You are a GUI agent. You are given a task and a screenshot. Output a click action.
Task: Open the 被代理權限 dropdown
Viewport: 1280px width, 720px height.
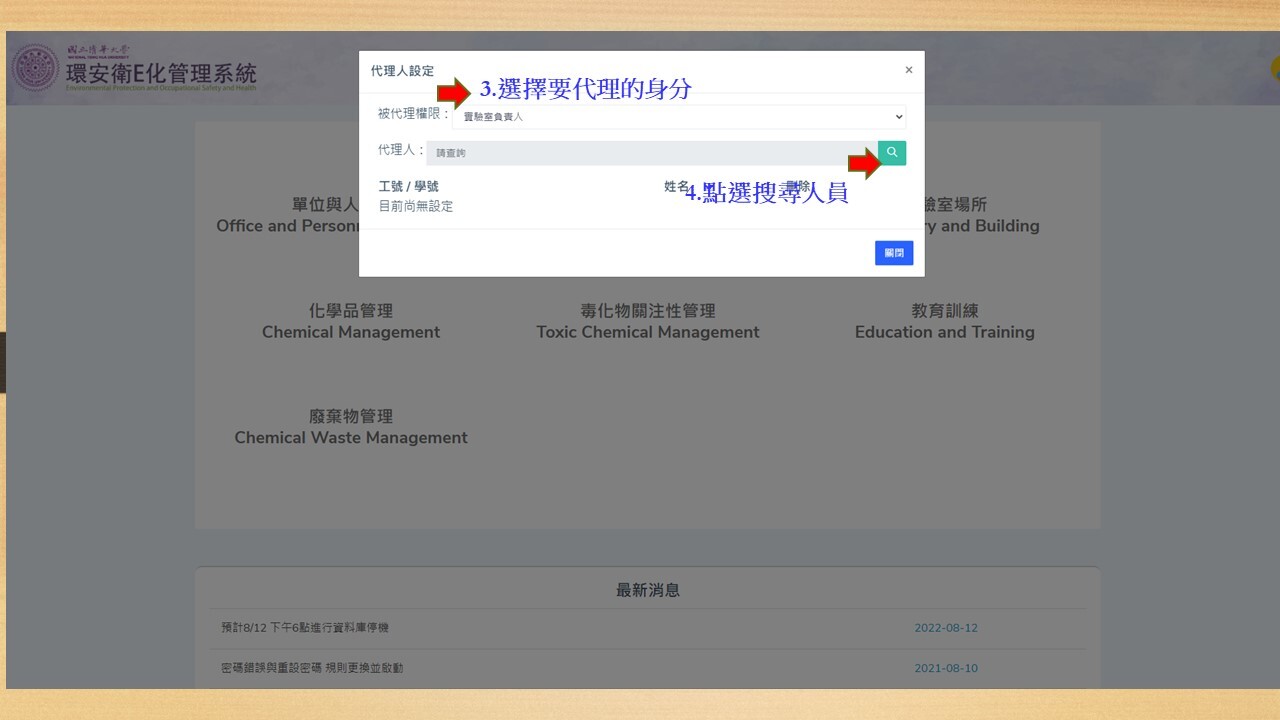click(x=679, y=117)
